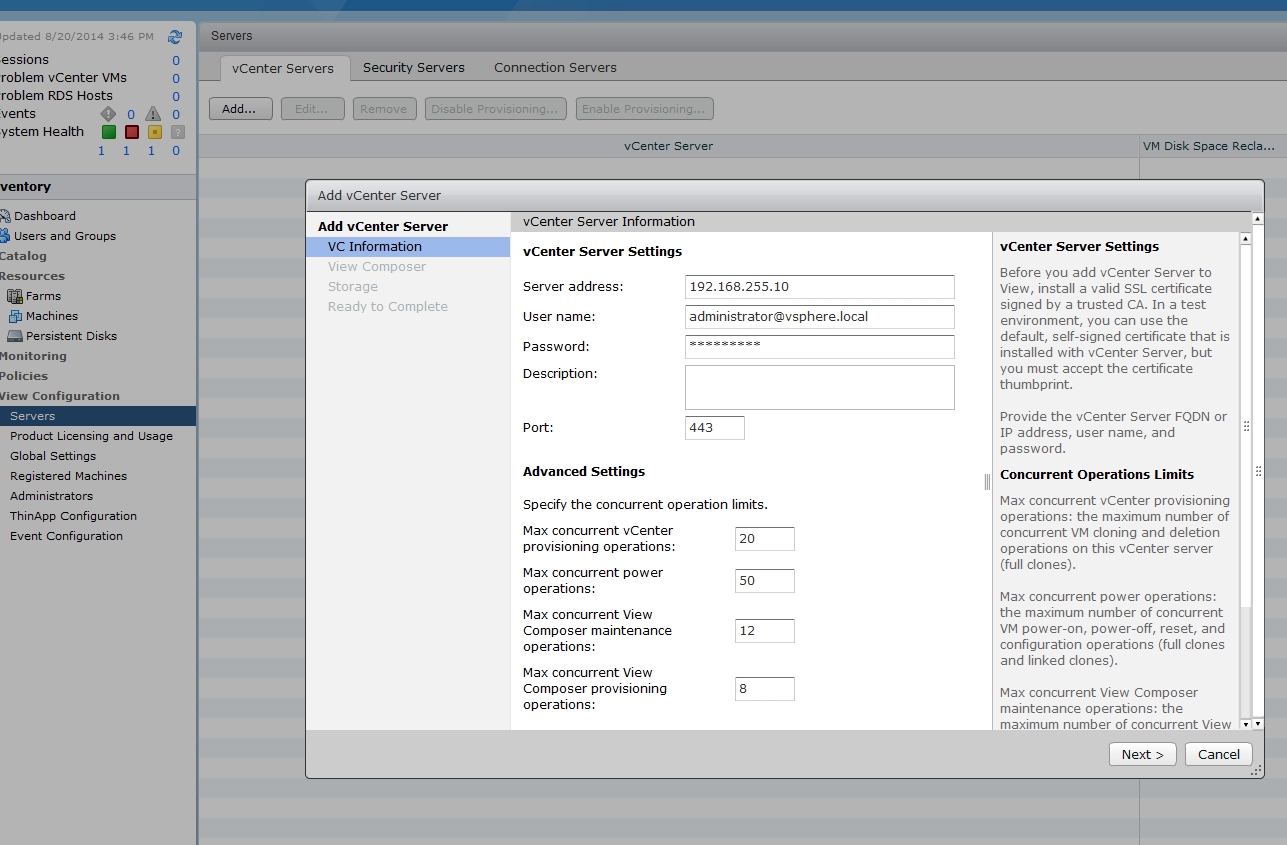The image size is (1287, 845).
Task: Click the Problem vCenter VMs count
Action: 176,78
